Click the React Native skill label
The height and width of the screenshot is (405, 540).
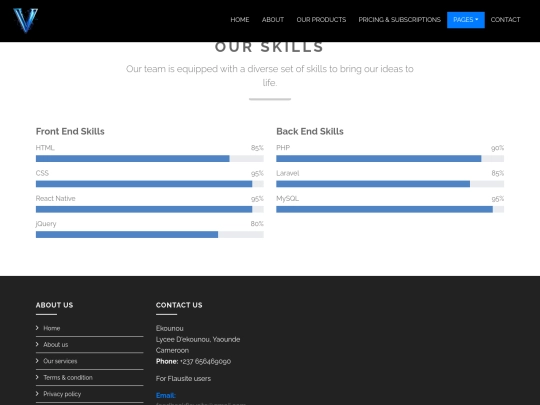tap(55, 198)
